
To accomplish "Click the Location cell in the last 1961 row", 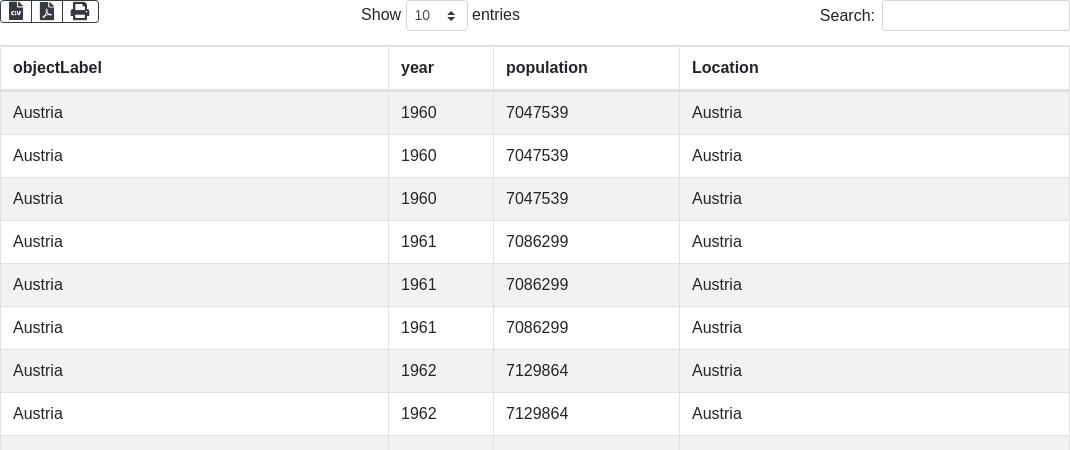I will (717, 328).
